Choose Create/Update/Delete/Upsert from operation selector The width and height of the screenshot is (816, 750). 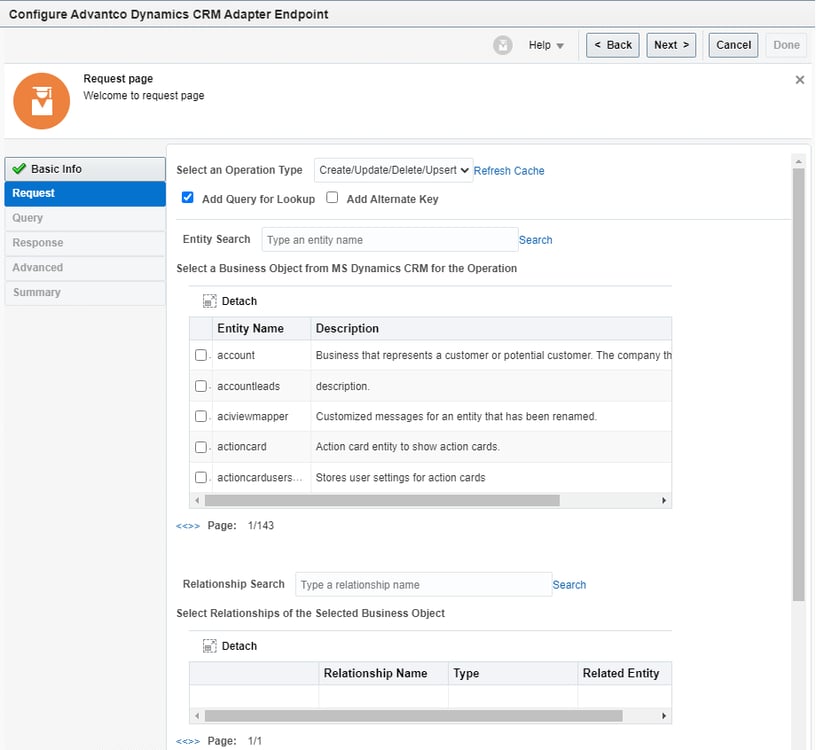click(393, 170)
